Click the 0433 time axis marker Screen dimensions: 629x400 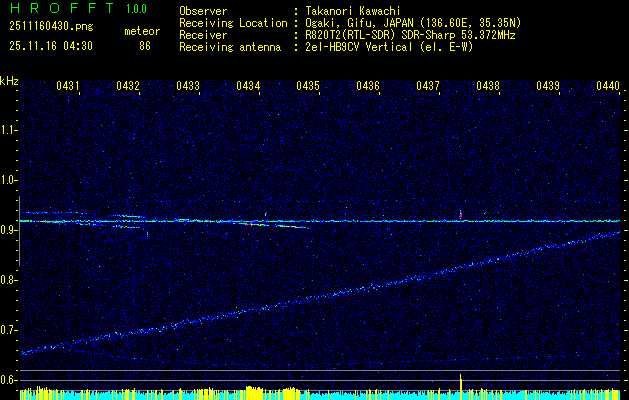[x=188, y=85]
